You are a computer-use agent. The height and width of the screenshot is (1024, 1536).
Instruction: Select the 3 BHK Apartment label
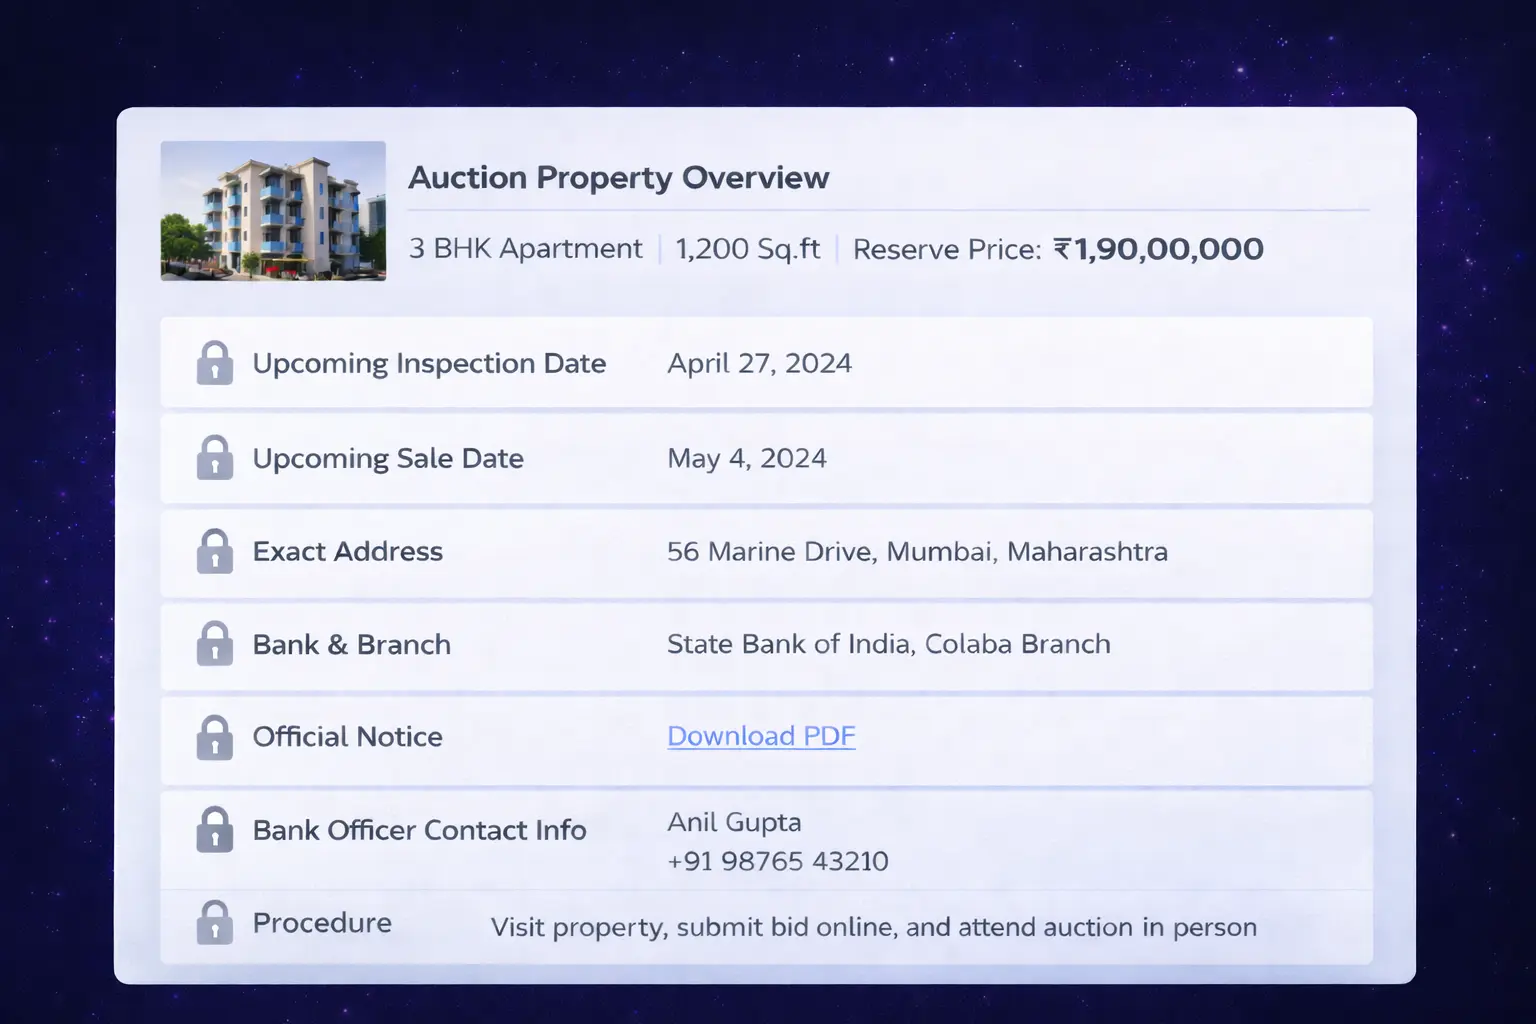click(x=525, y=249)
